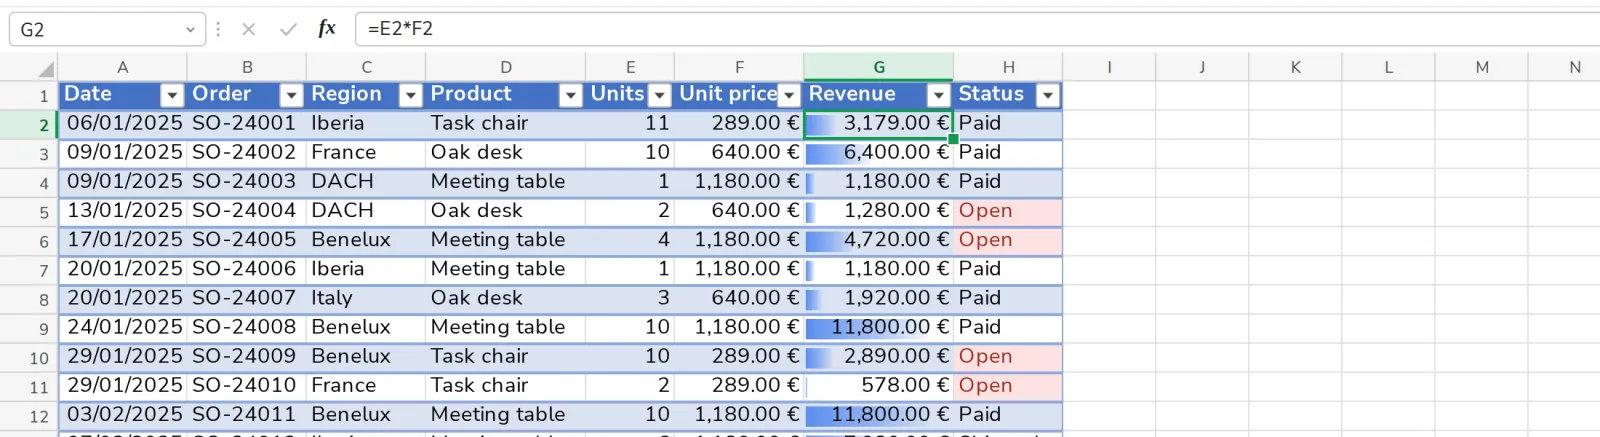Cancel the formula bar entry (X icon)

click(248, 29)
